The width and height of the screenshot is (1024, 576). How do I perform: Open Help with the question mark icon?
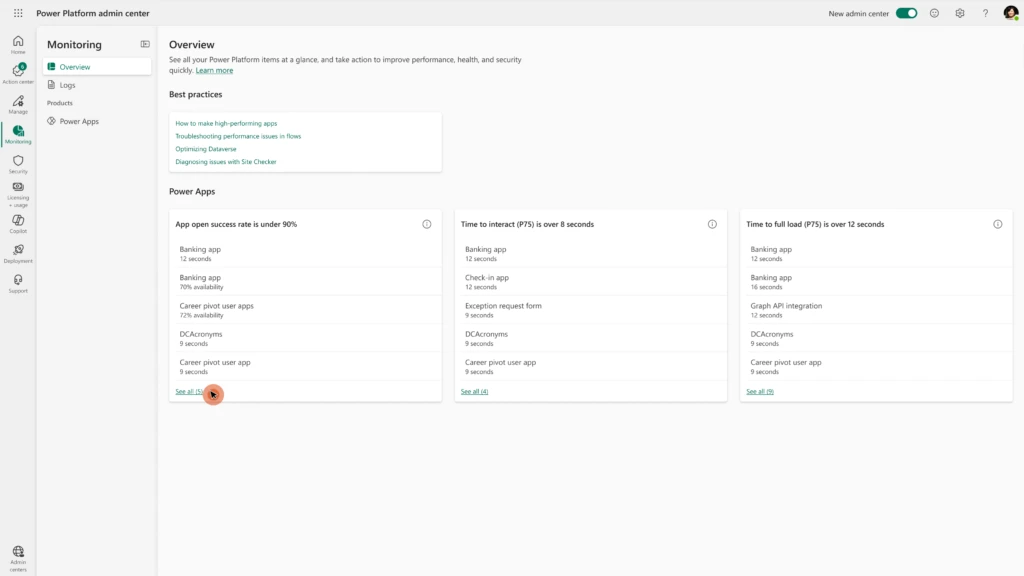pyautogui.click(x=985, y=13)
